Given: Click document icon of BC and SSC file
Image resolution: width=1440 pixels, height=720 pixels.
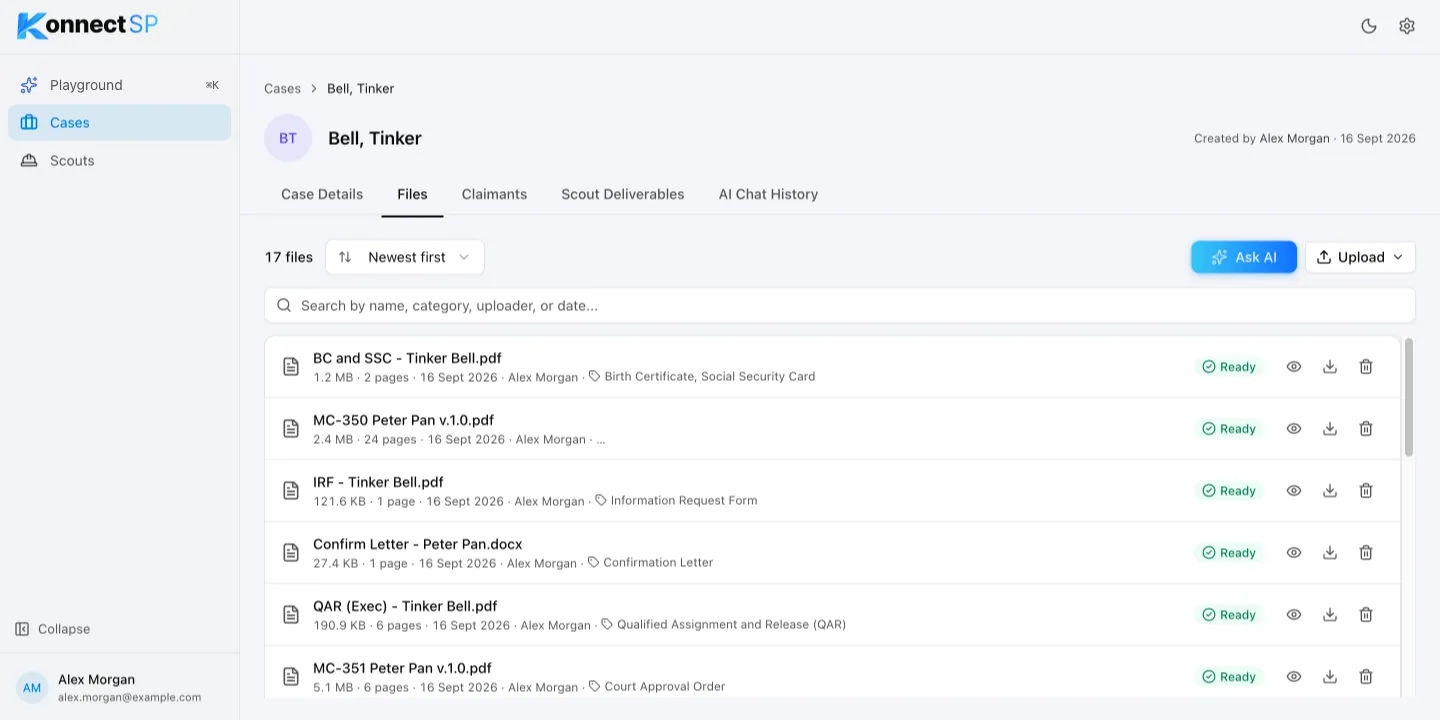Looking at the screenshot, I should (291, 367).
